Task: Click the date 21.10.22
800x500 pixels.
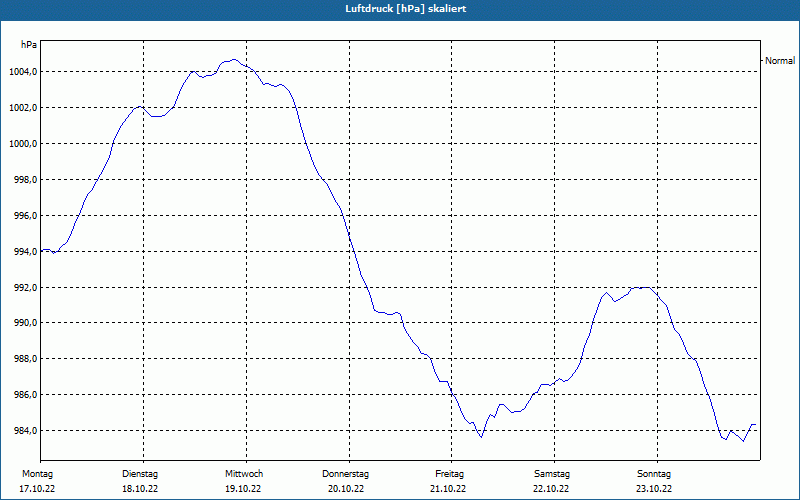Action: point(448,489)
